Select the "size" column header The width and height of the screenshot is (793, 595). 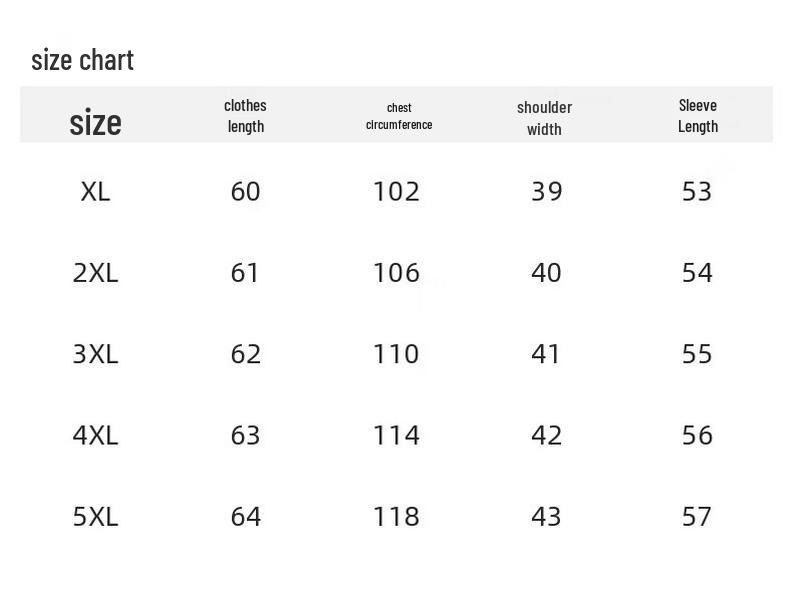95,122
